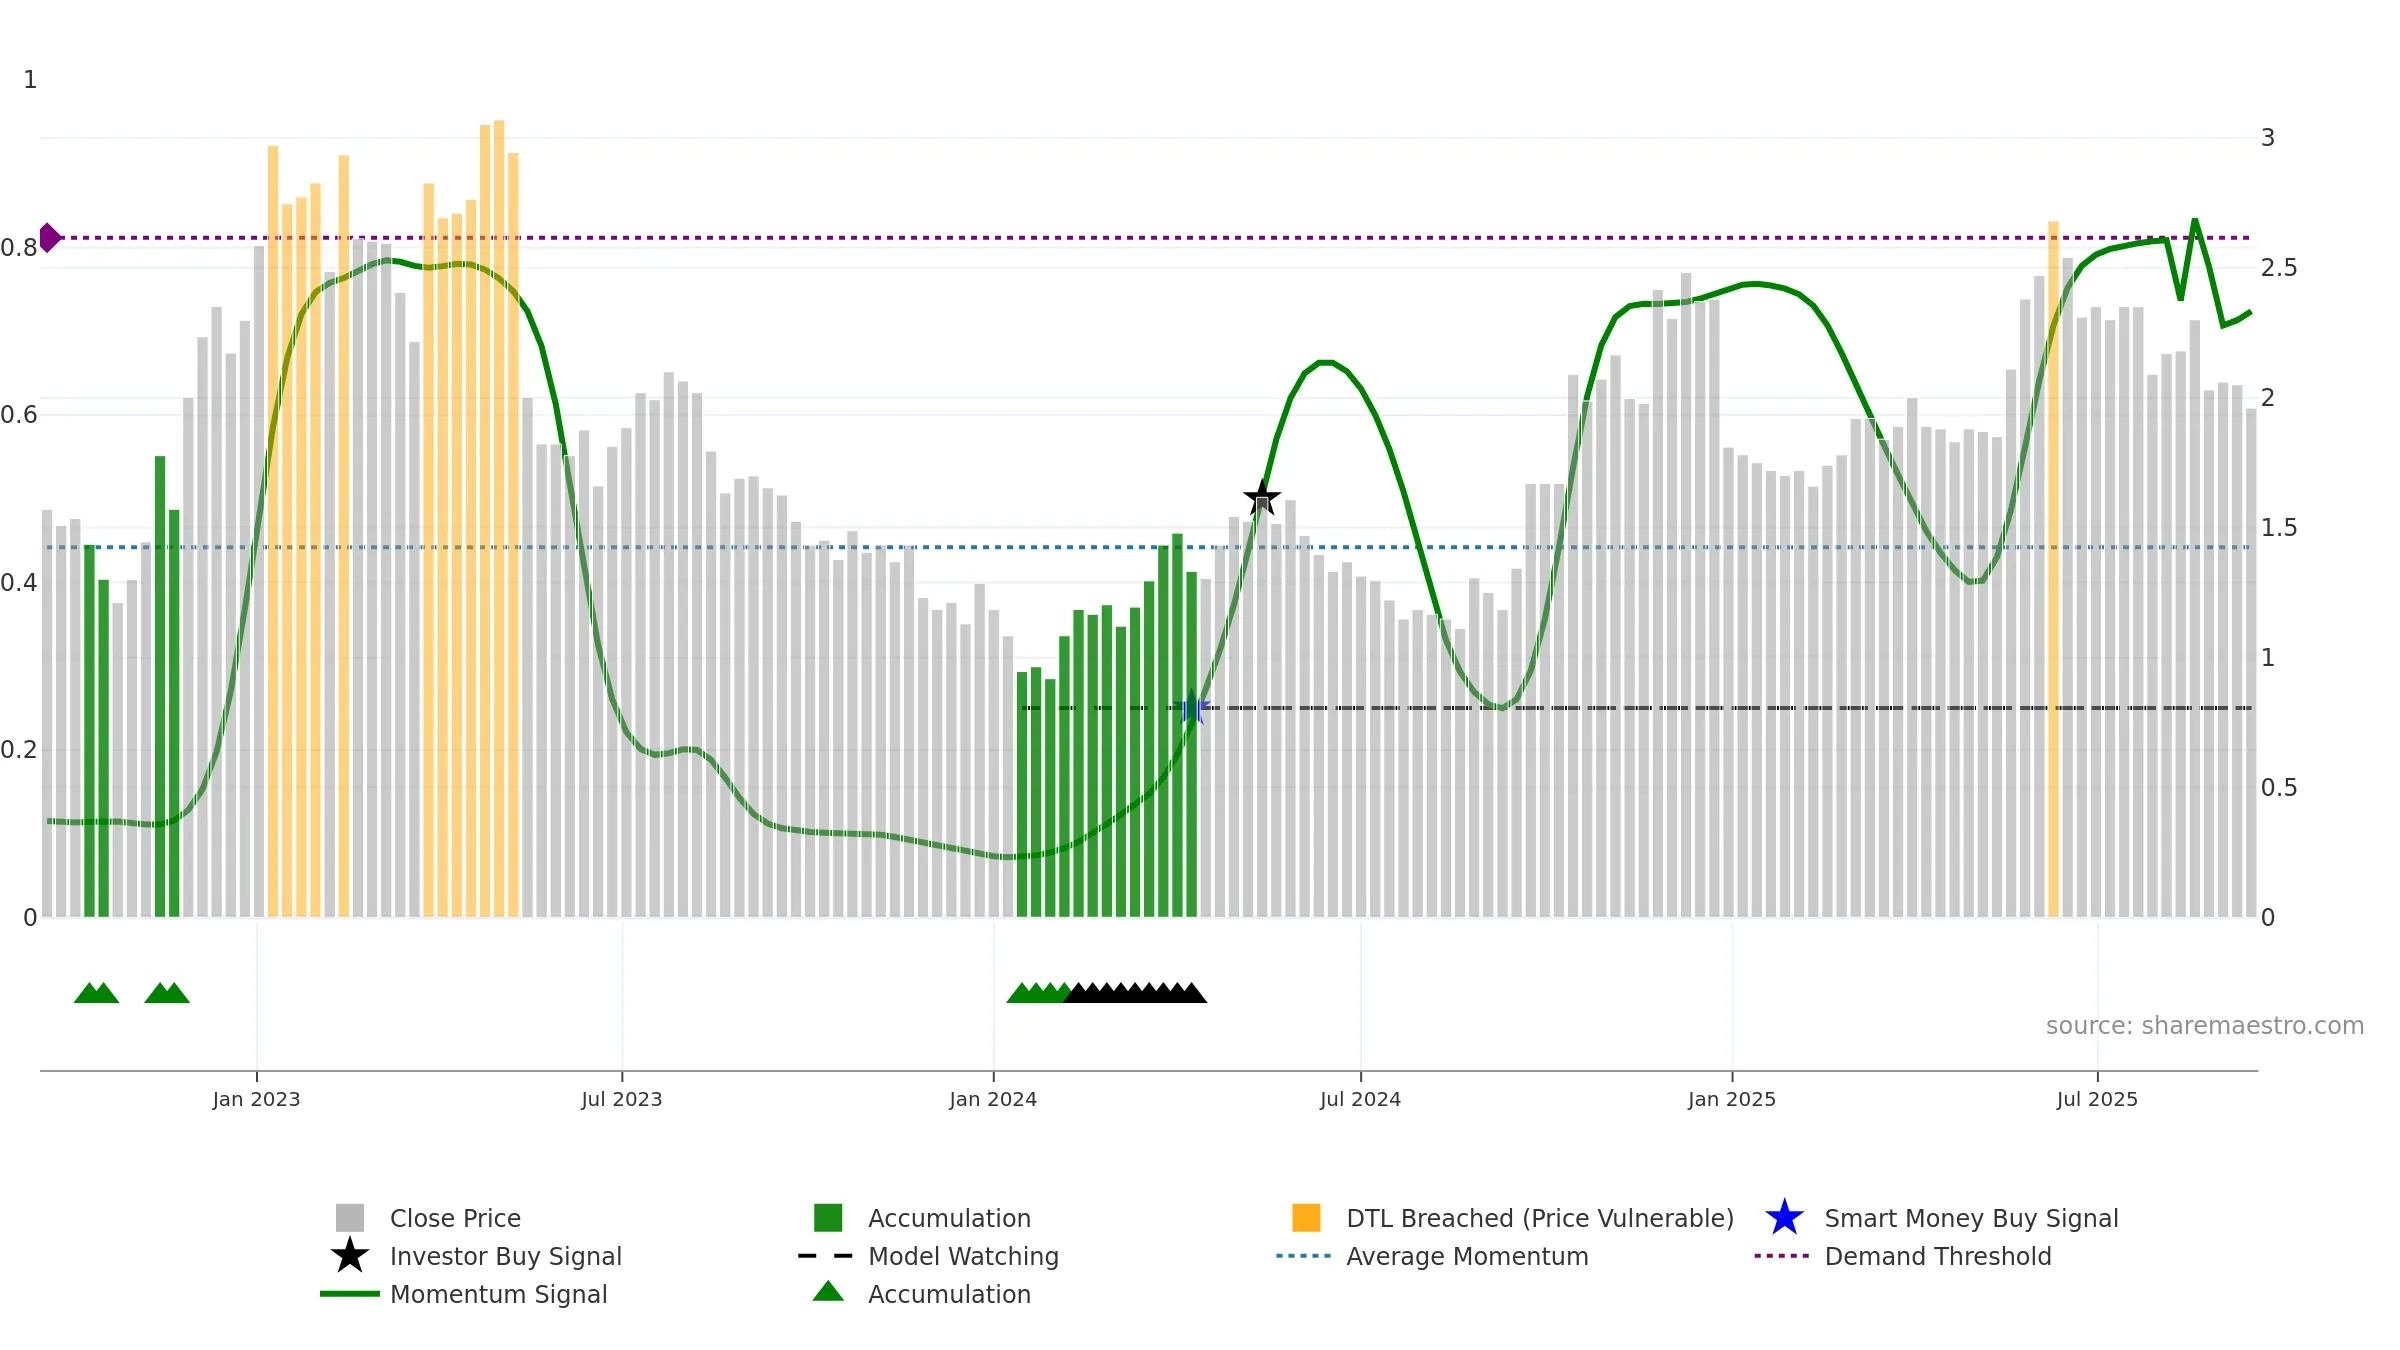
Task: Click the green Accumulation square legend icon
Action: tap(828, 1218)
